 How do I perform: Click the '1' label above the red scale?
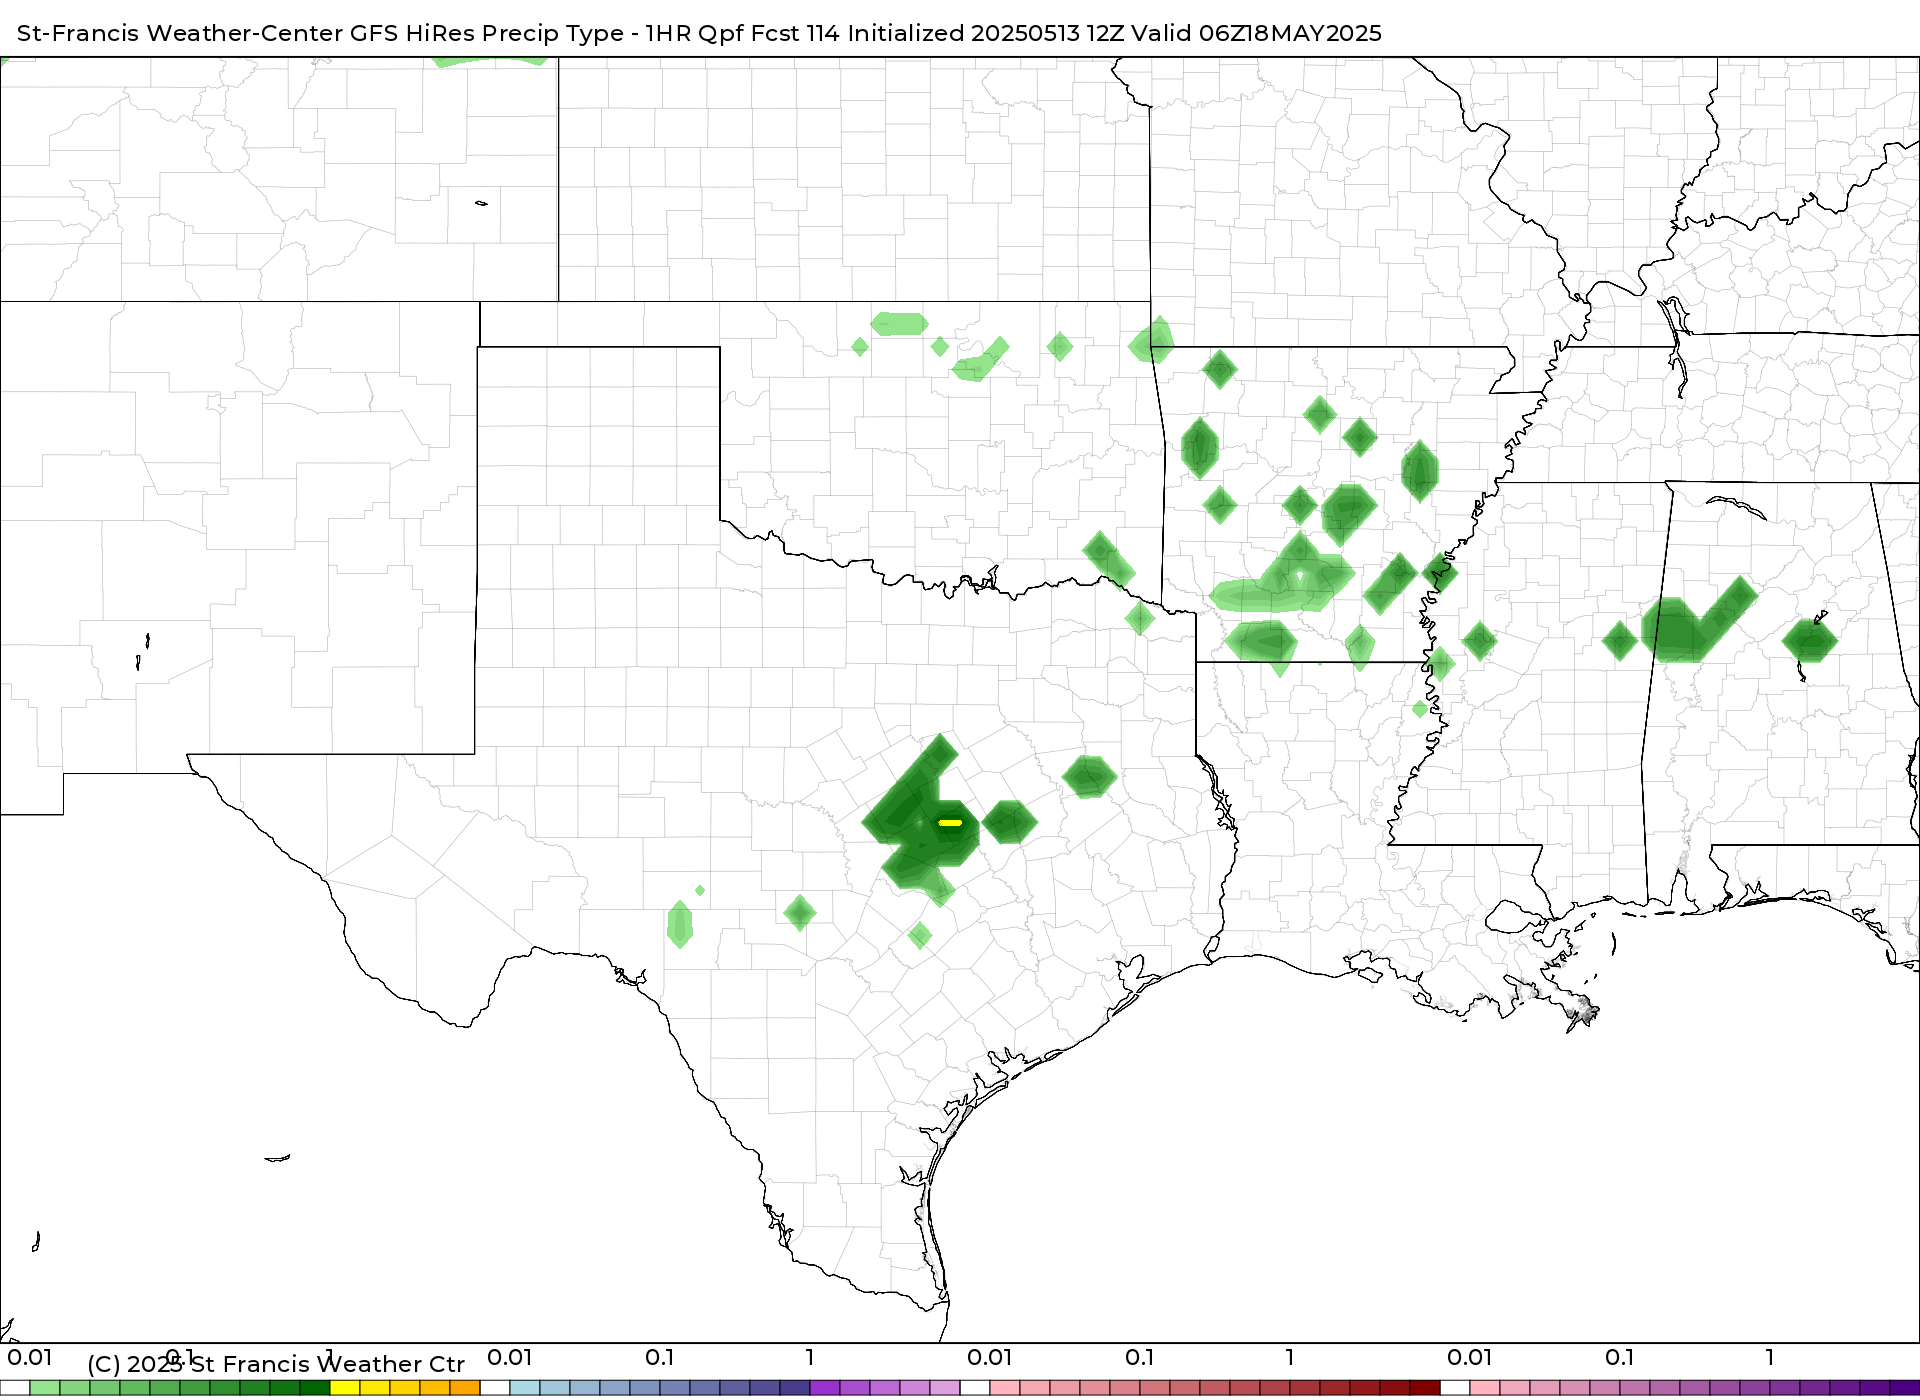tap(1290, 1358)
